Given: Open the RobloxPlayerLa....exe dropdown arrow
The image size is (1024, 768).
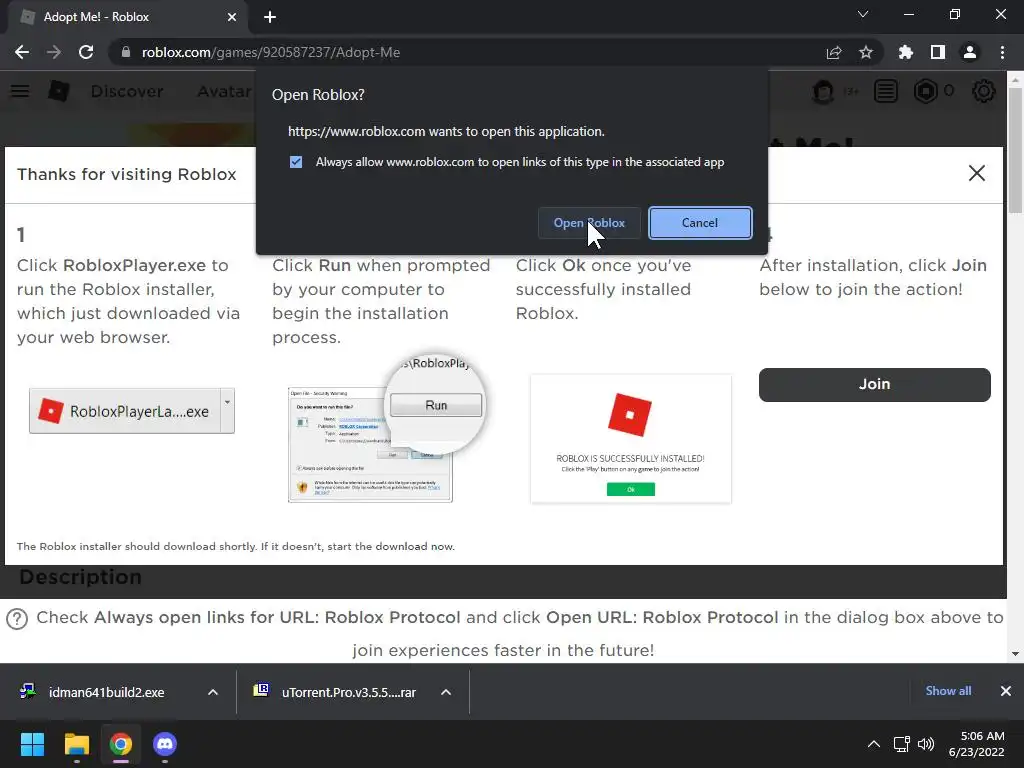Looking at the screenshot, I should 227,410.
